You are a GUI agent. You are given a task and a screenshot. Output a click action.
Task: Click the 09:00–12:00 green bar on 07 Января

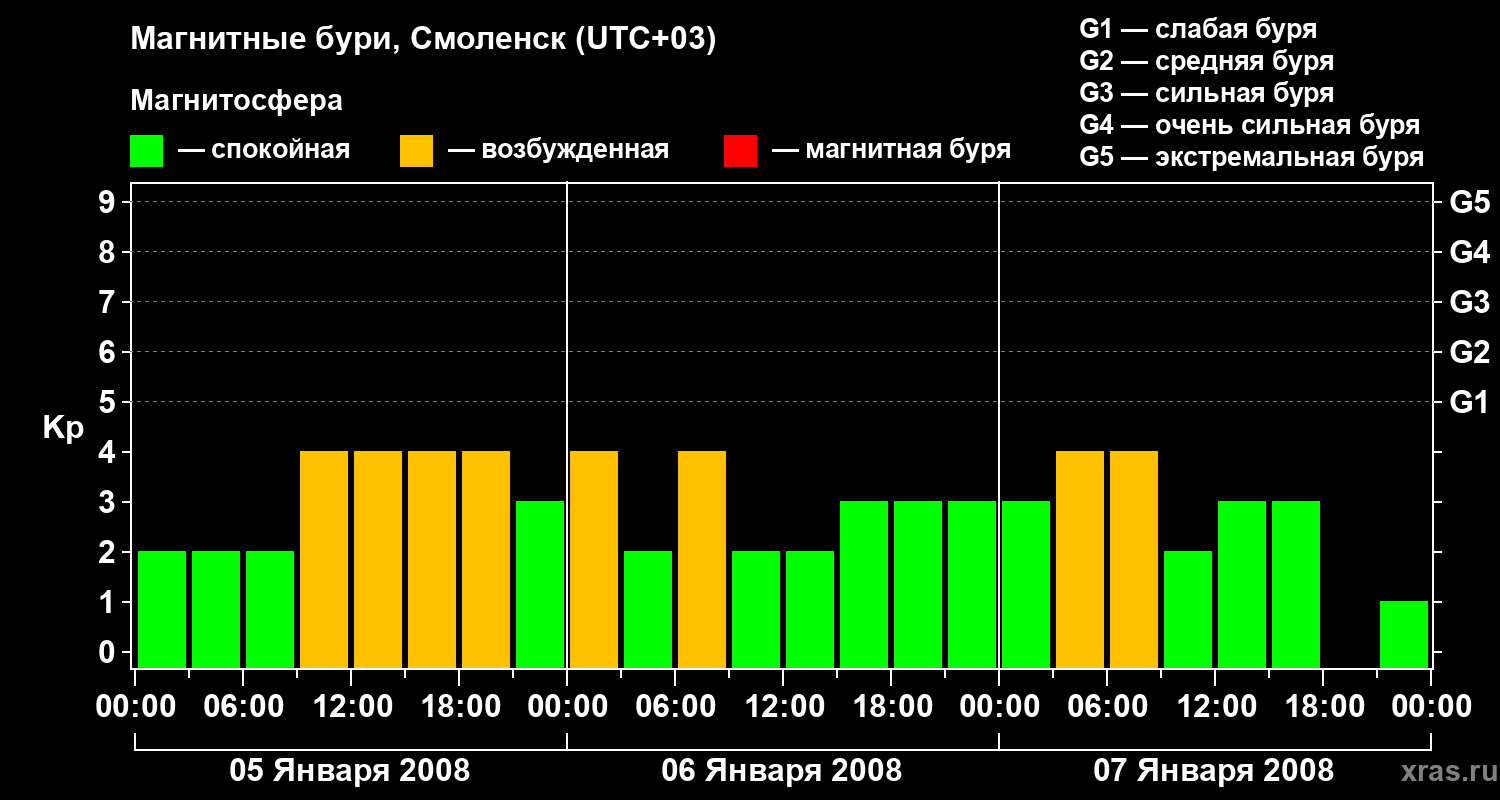(1188, 609)
